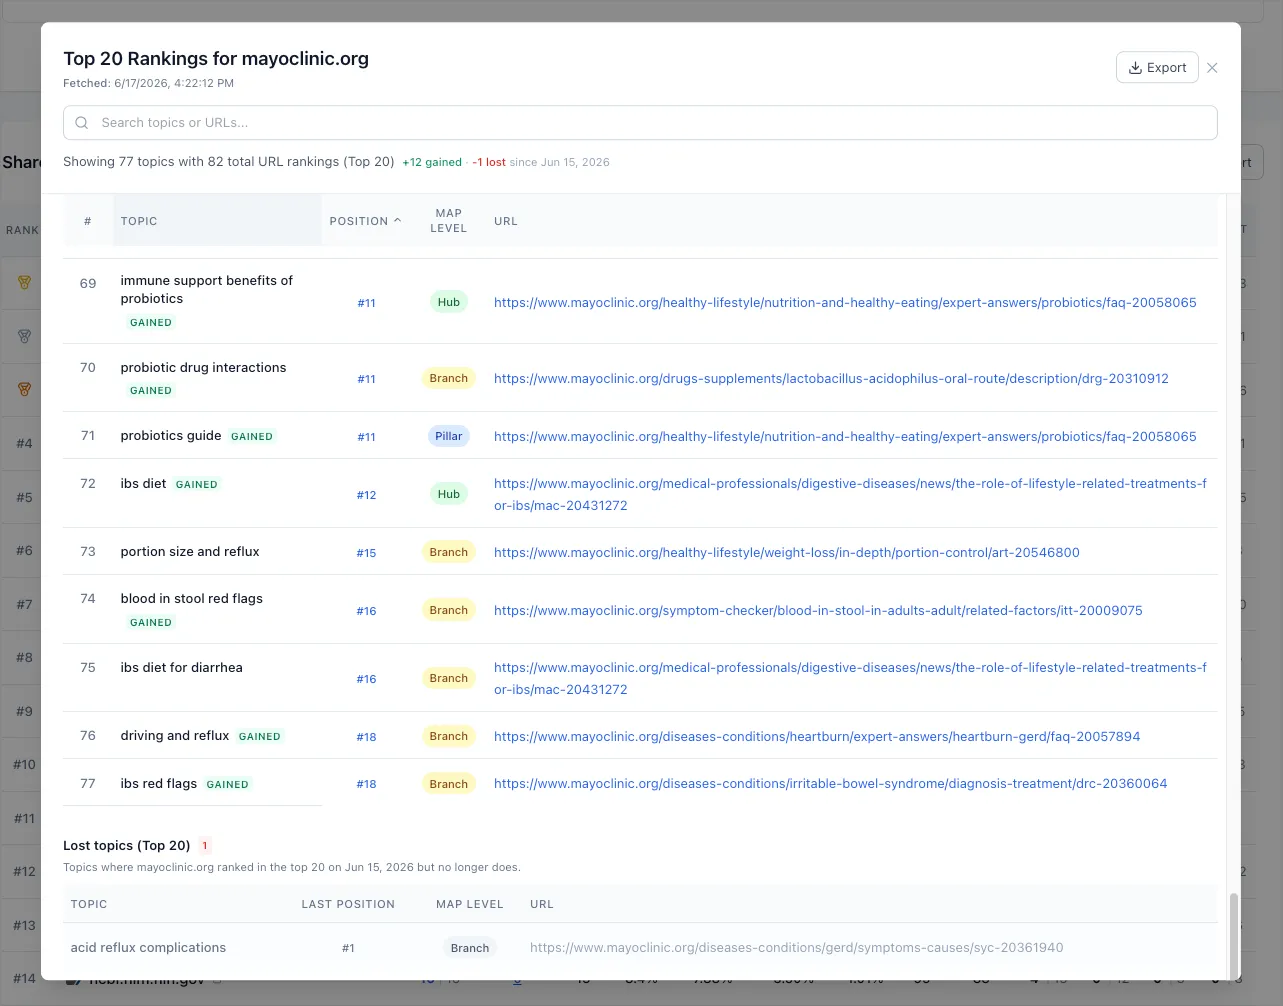Click the TOPIC column header

click(x=139, y=221)
